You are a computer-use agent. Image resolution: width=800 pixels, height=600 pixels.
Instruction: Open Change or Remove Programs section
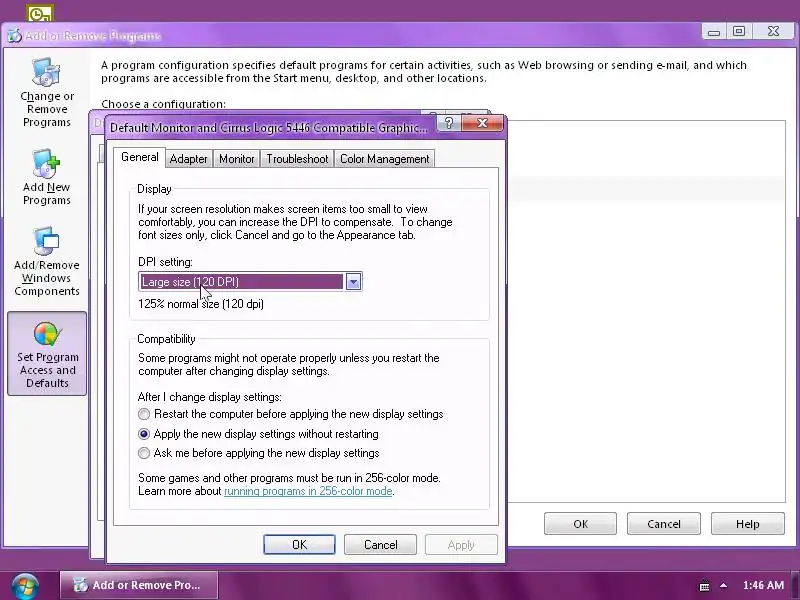pyautogui.click(x=47, y=92)
